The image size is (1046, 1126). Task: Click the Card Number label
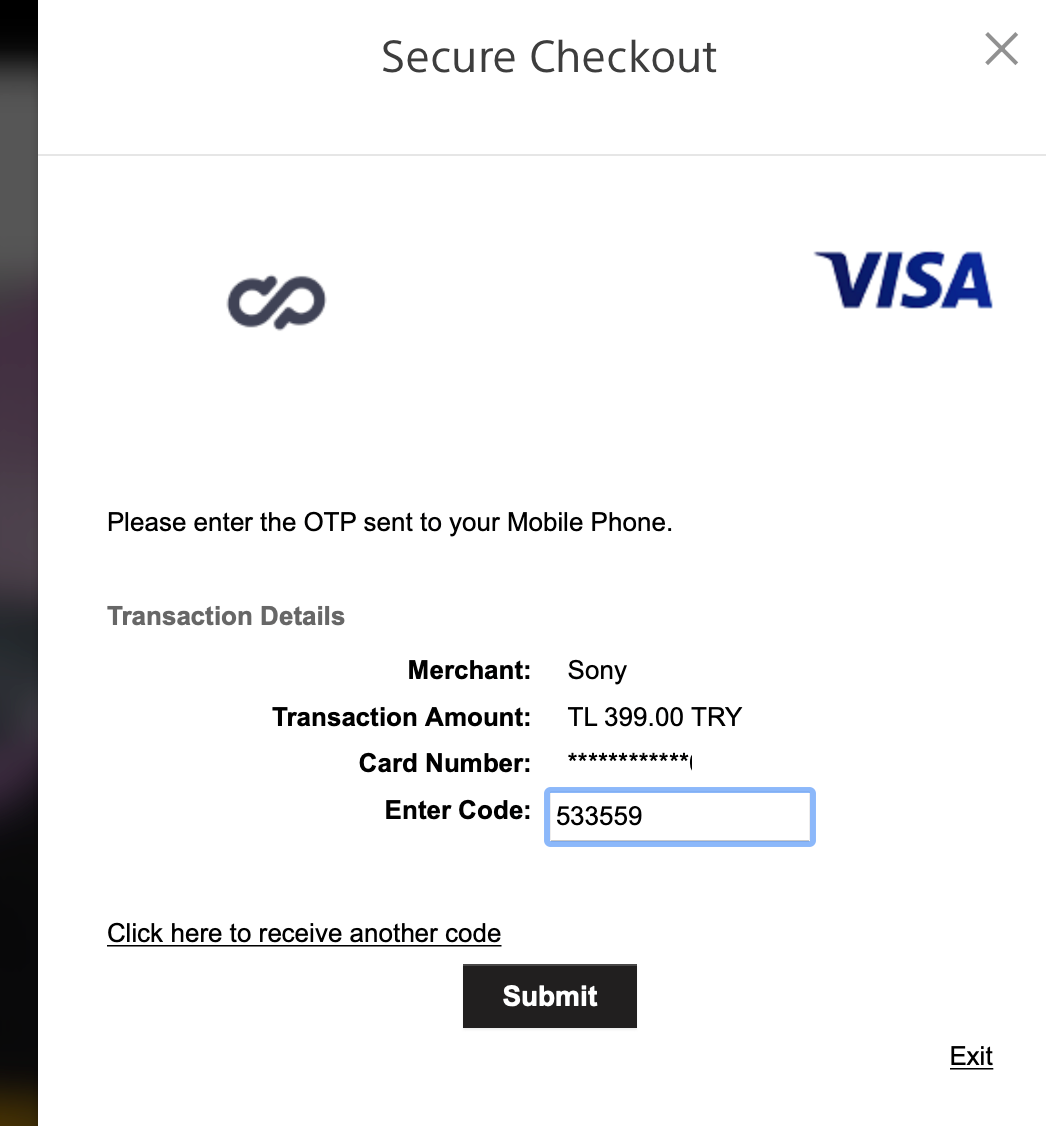click(x=444, y=763)
